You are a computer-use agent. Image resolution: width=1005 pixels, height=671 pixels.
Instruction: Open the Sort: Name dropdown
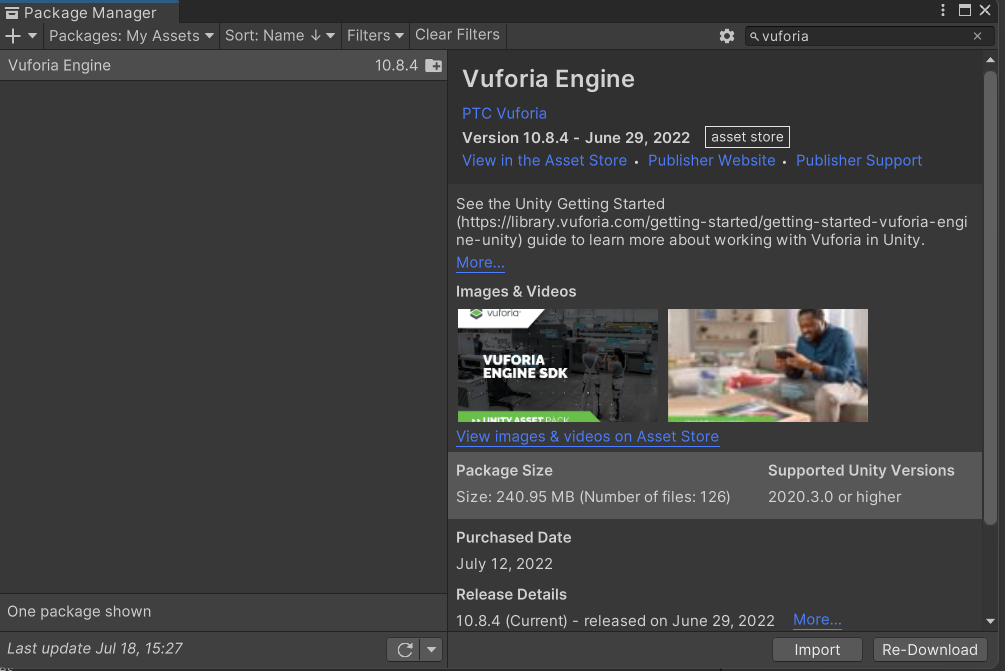(279, 35)
